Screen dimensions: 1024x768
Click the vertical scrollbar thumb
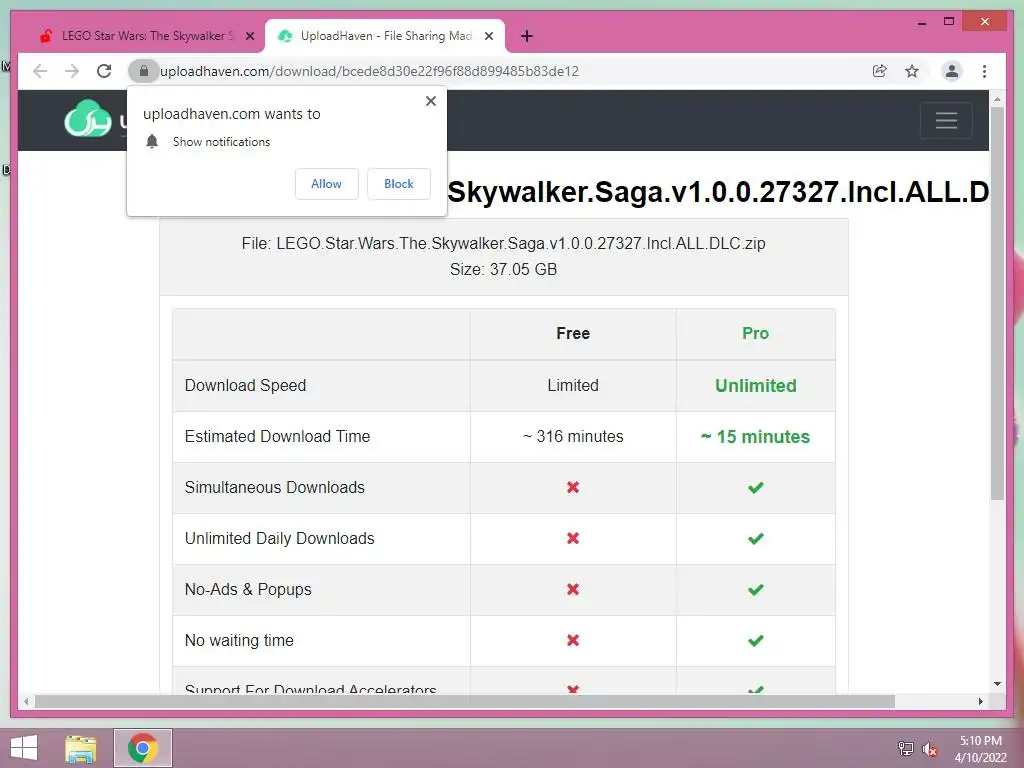tap(997, 304)
